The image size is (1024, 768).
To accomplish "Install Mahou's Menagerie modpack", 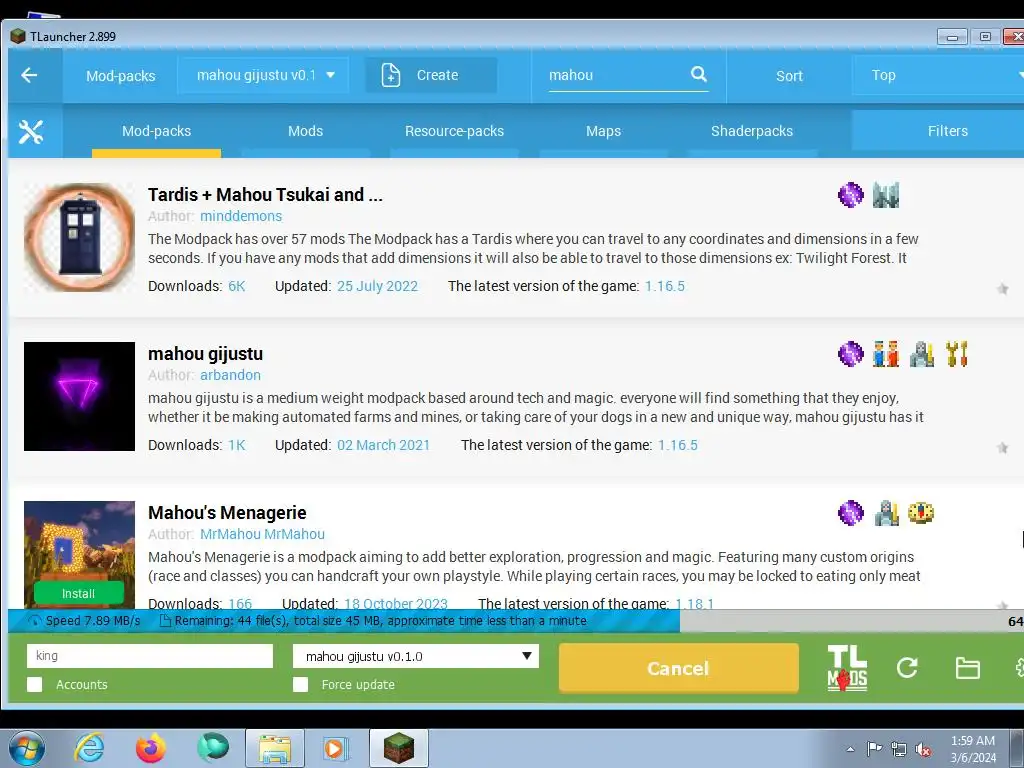I will [x=78, y=593].
